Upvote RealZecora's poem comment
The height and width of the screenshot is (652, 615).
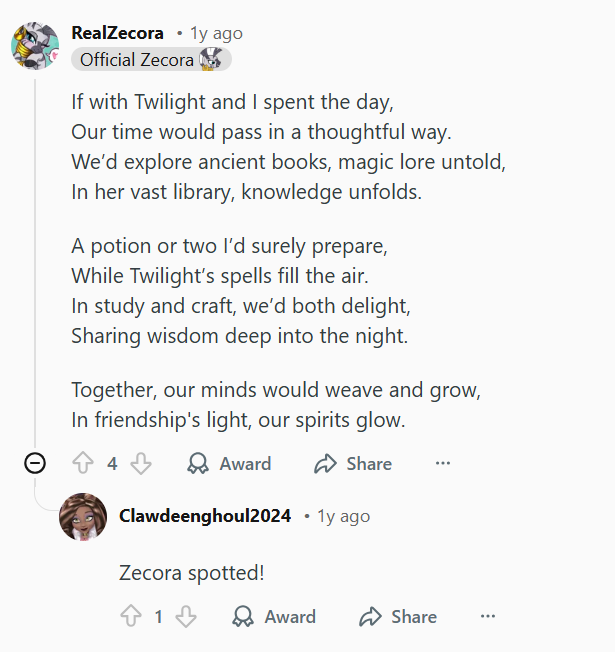[84, 463]
